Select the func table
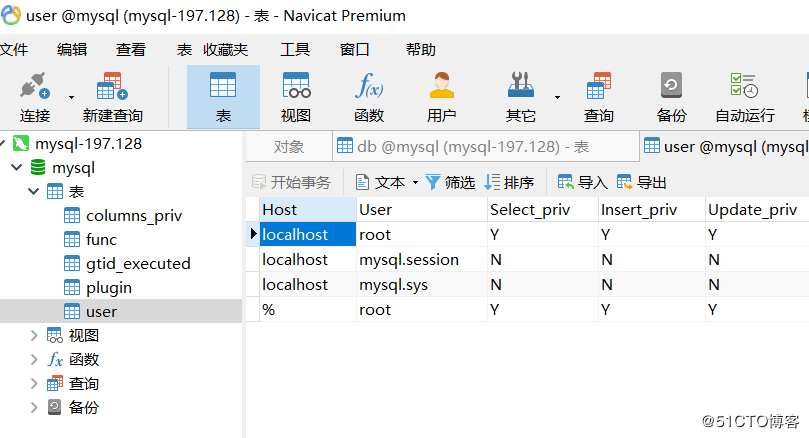 [x=101, y=239]
